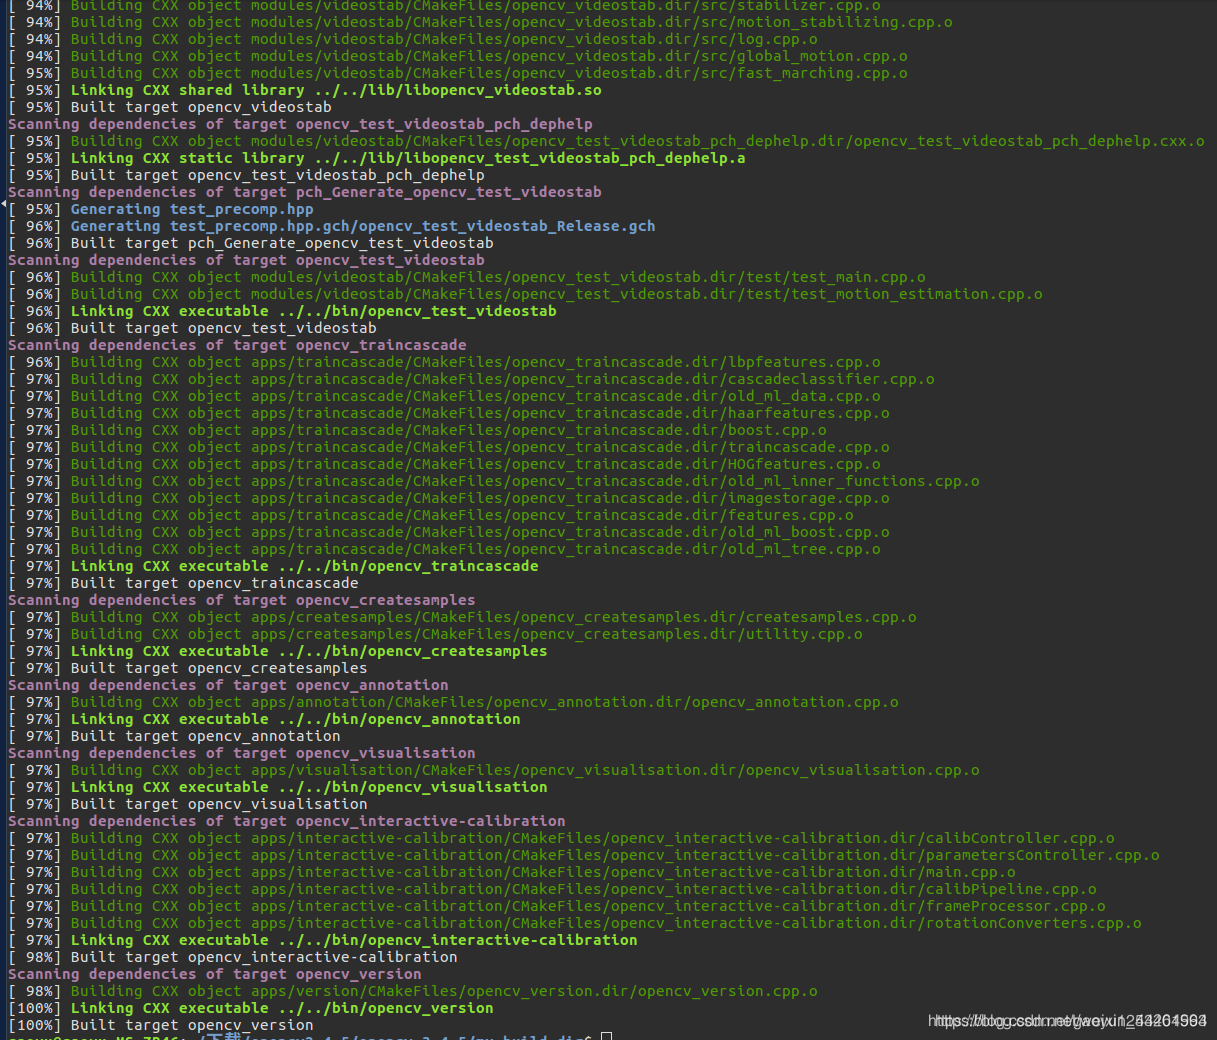Click the fast_marching.cpp.o build line
Screen dimensions: 1217x1040
pos(458,73)
